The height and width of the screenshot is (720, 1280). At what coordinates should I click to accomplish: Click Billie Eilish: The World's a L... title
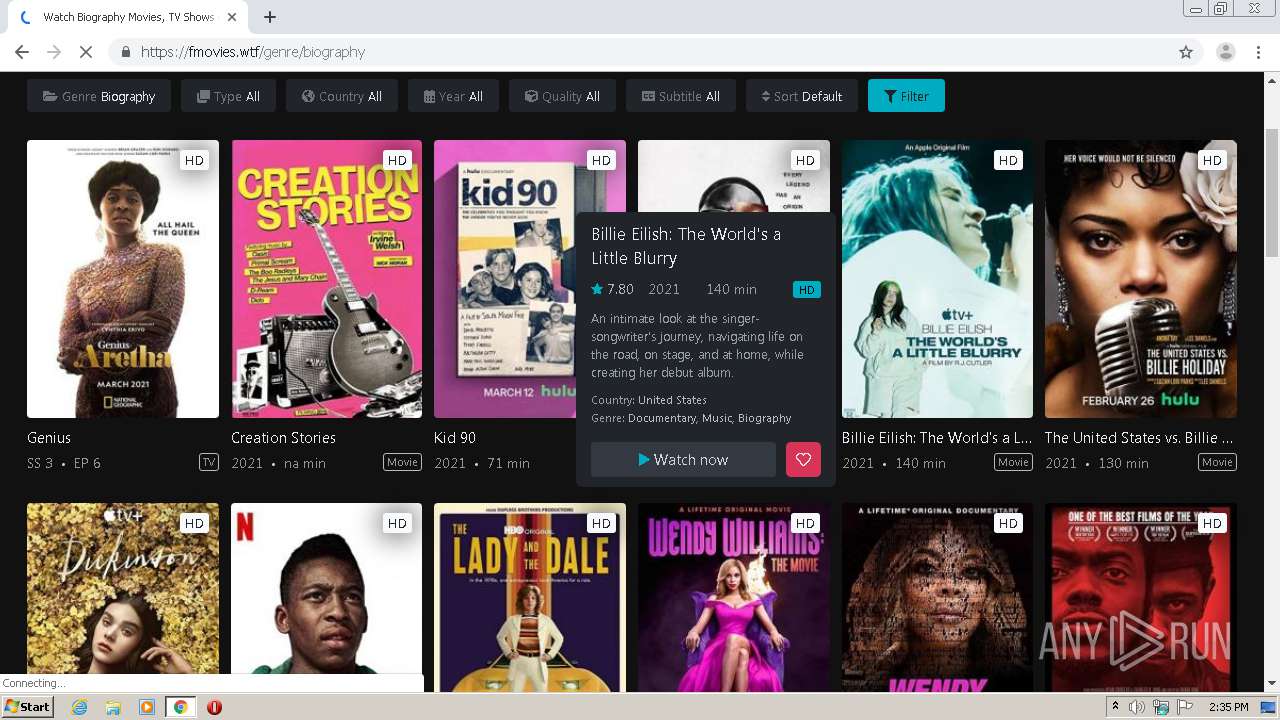(937, 438)
